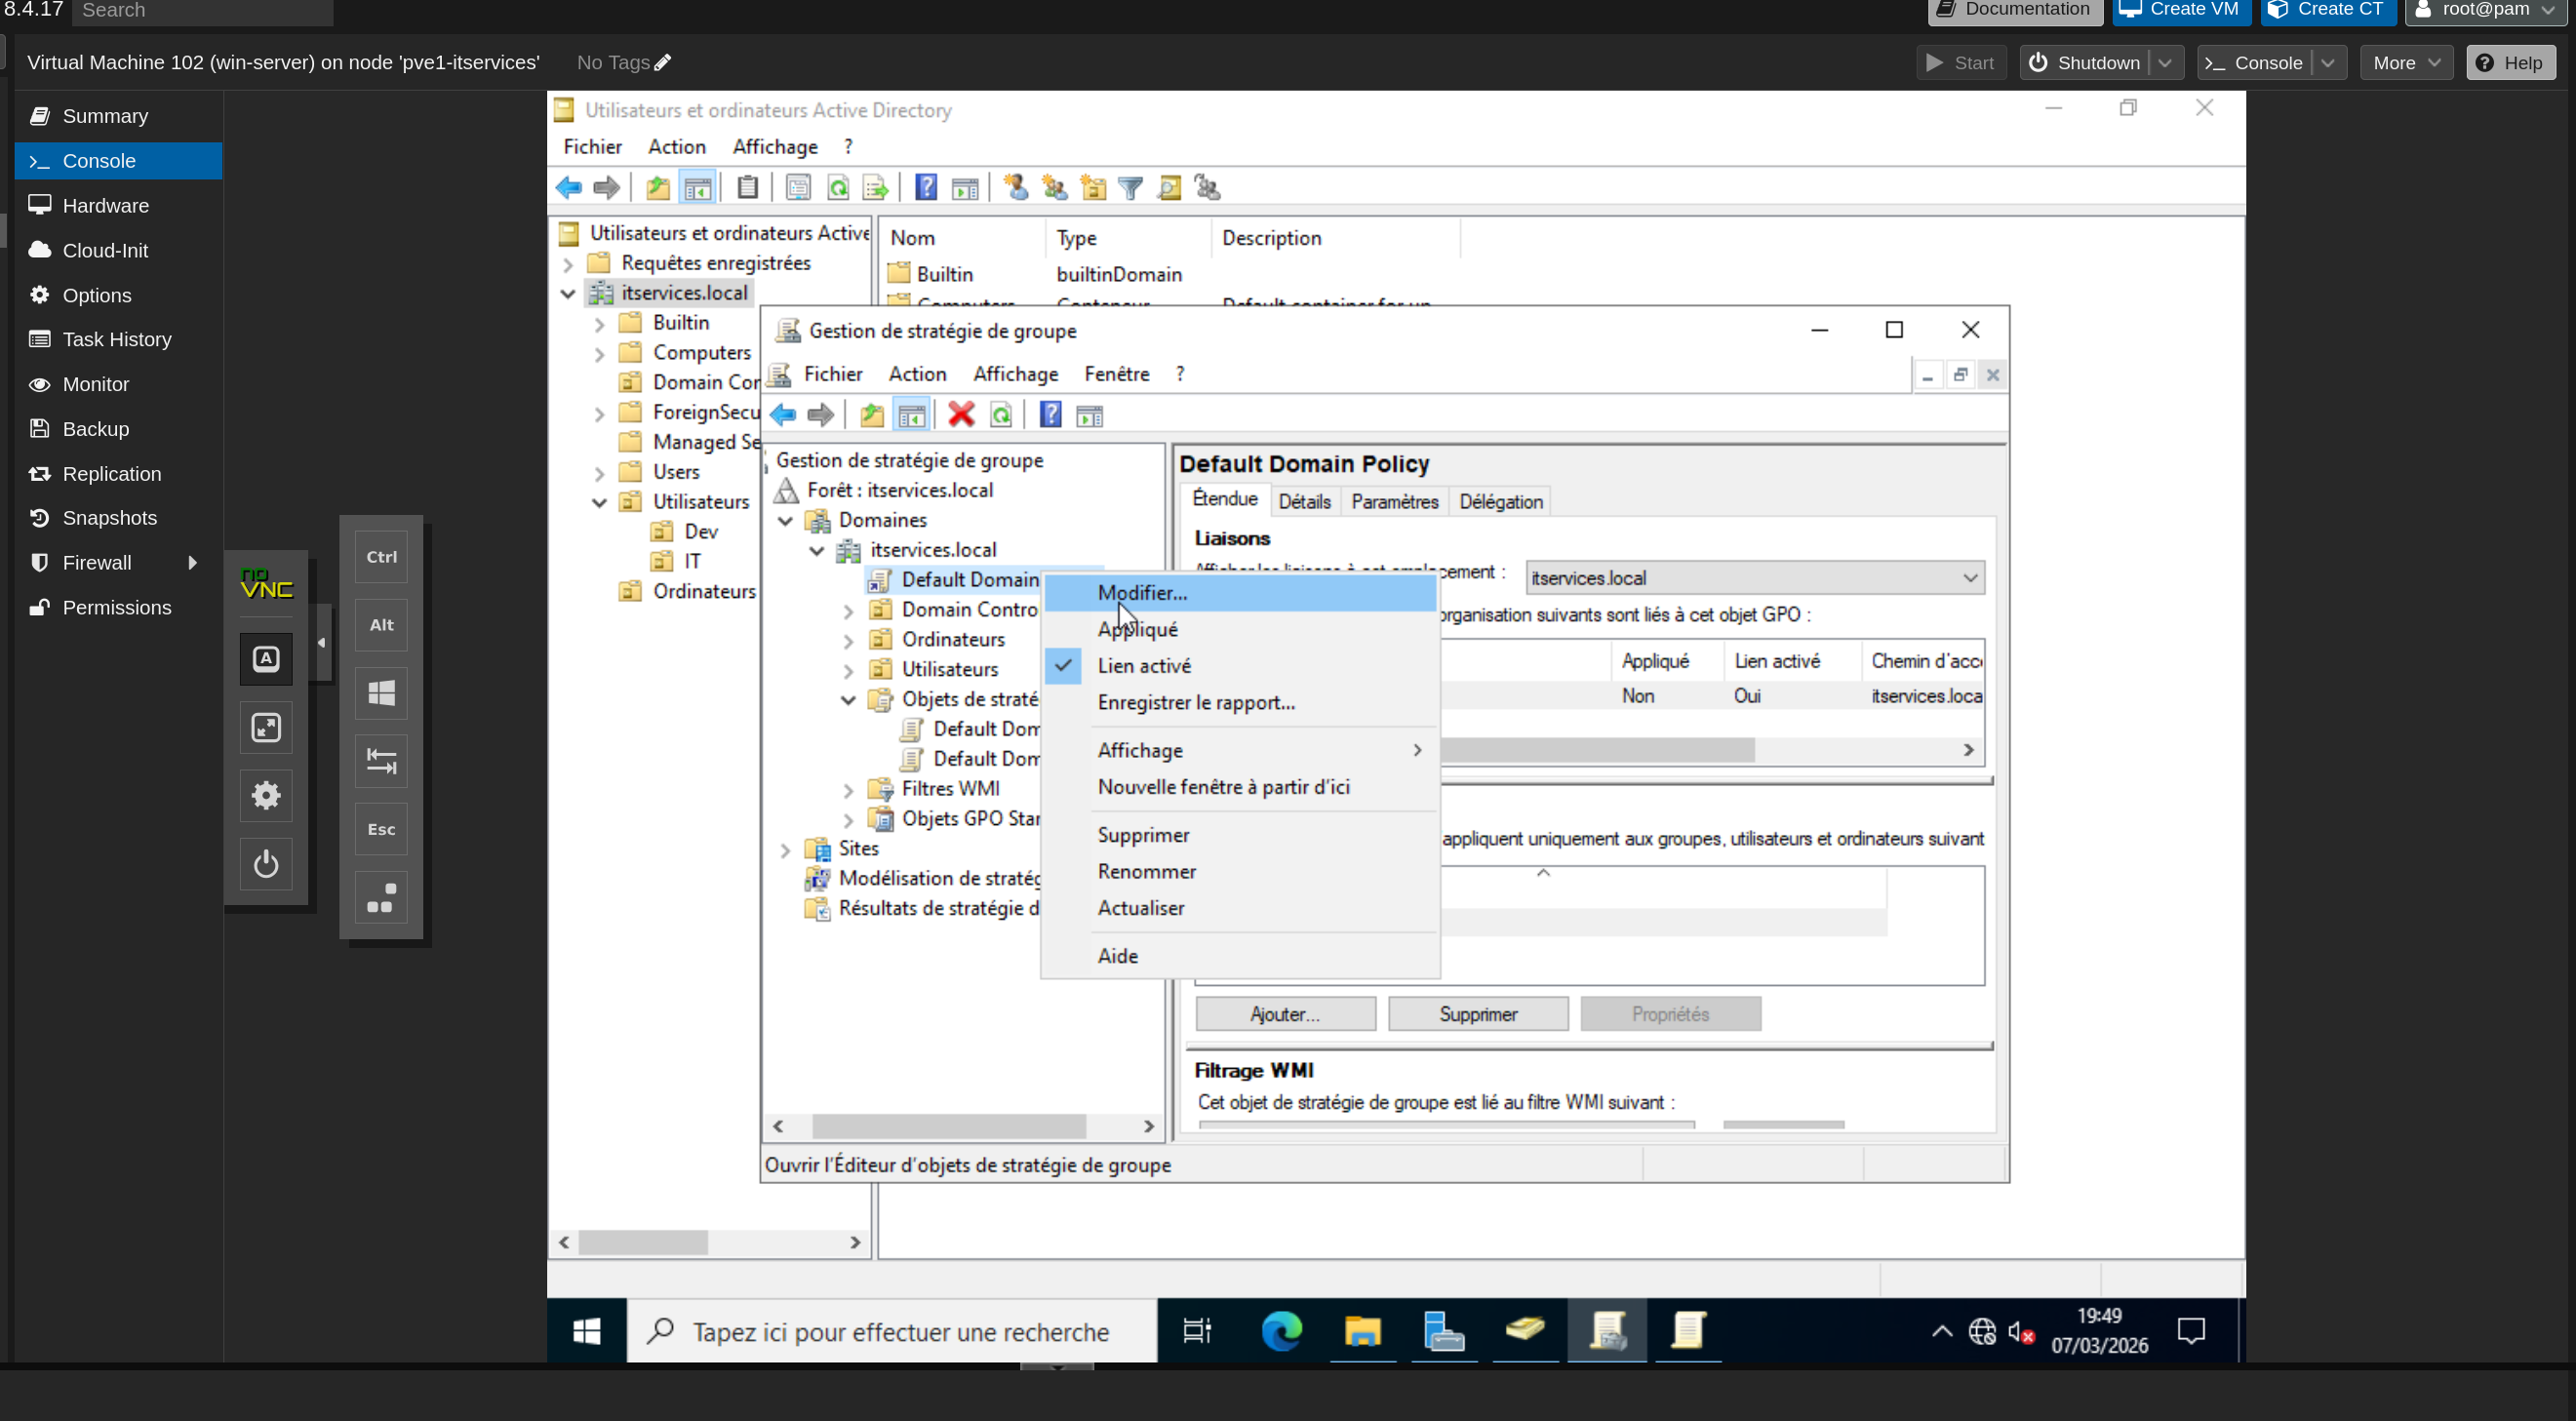Viewport: 2576px width, 1421px height.
Task: Switch to the Paramètres tab
Action: 1394,502
